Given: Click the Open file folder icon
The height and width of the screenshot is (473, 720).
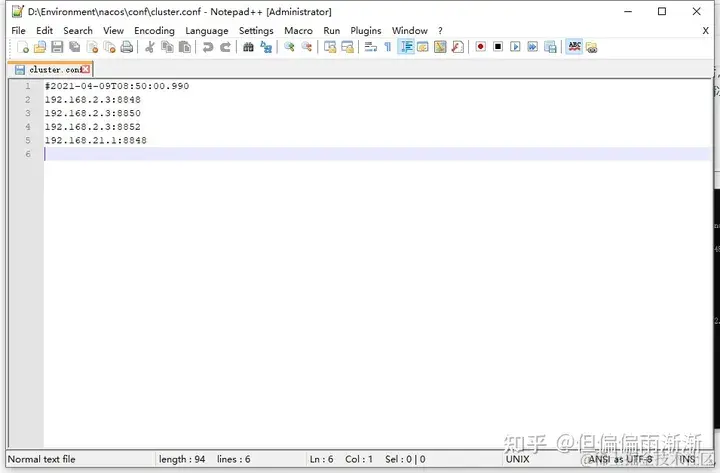Looking at the screenshot, I should point(40,47).
